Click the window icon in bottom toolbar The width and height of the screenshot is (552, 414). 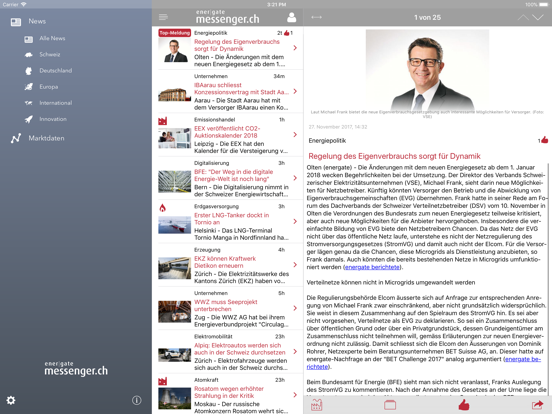390,405
